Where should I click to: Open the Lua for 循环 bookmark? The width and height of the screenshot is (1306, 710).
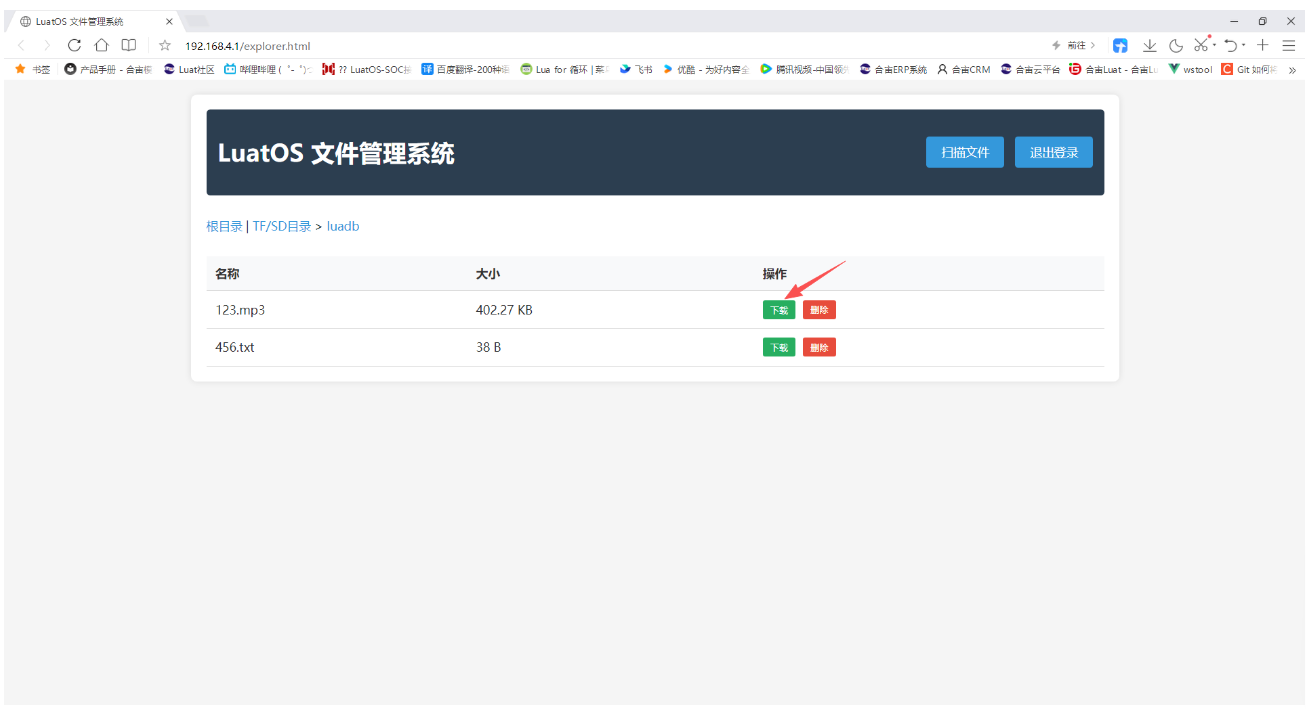(x=565, y=70)
